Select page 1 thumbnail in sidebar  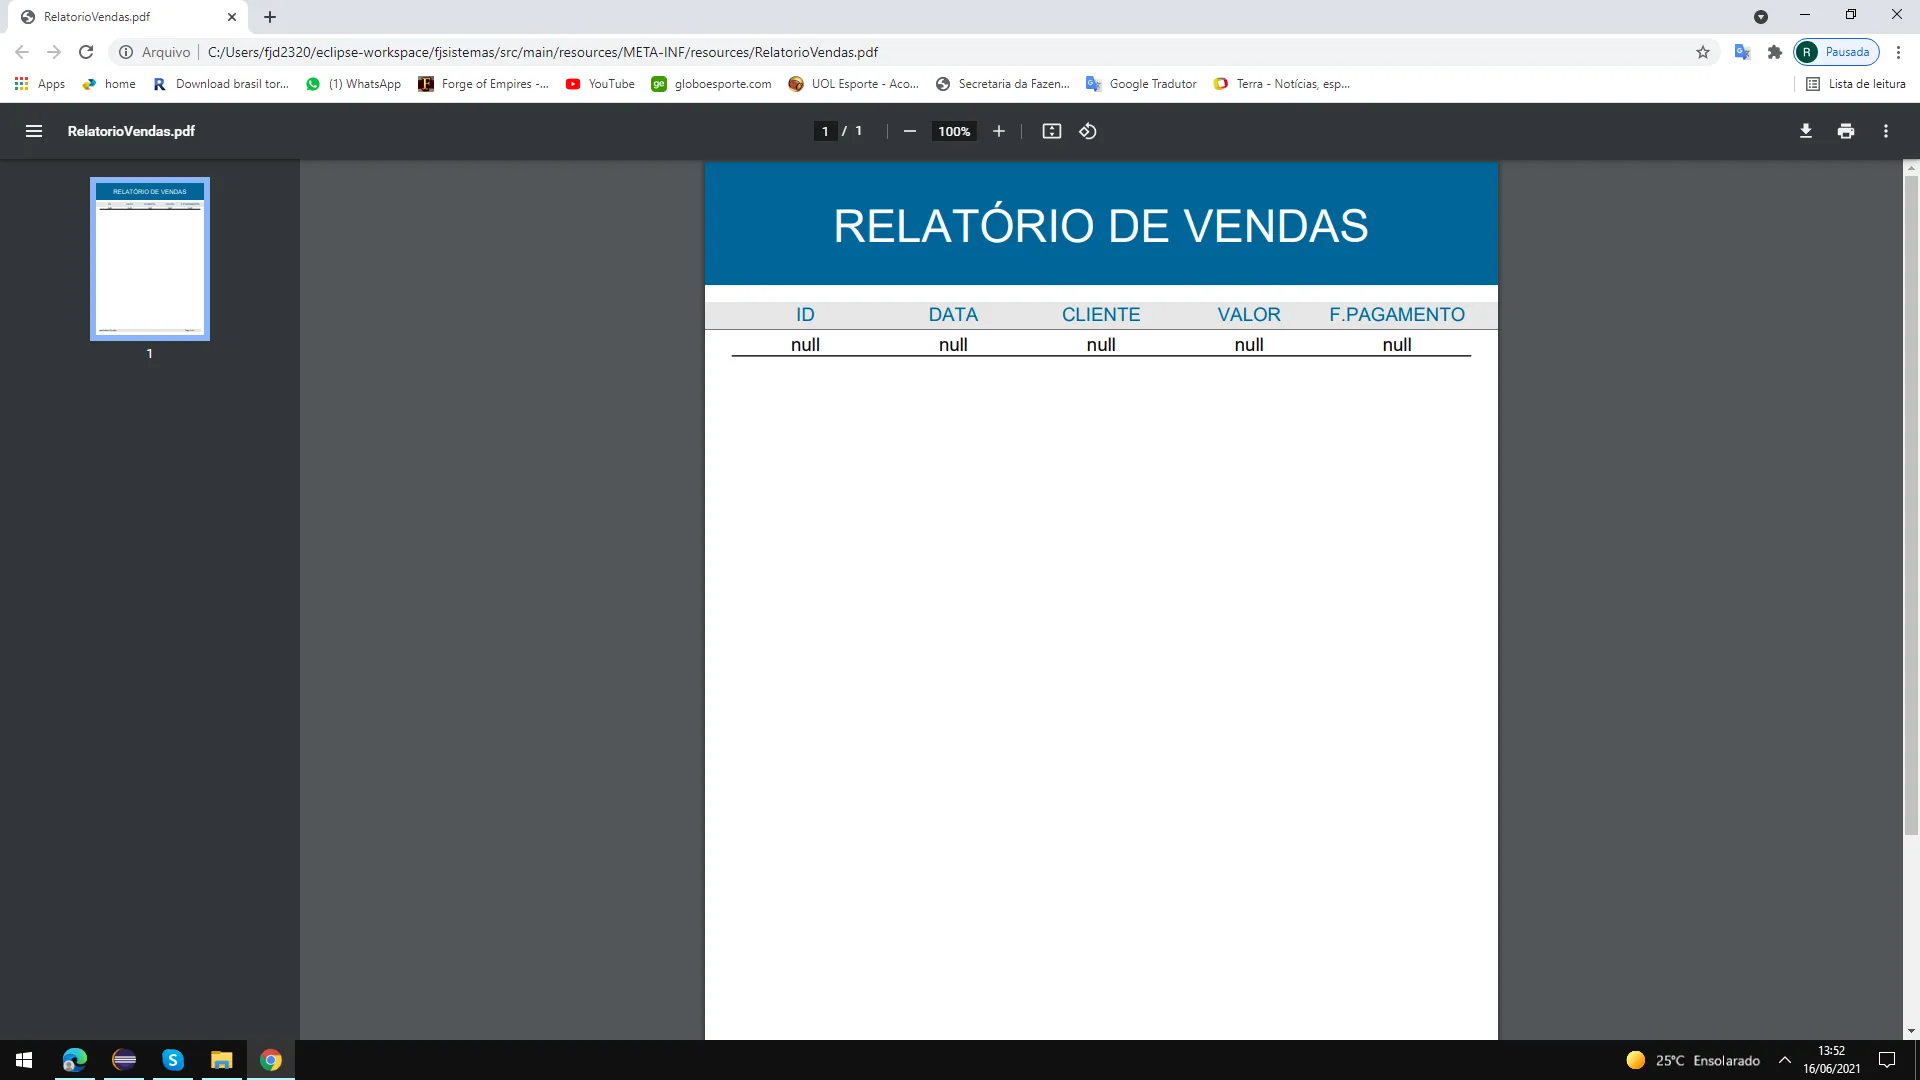click(x=150, y=259)
